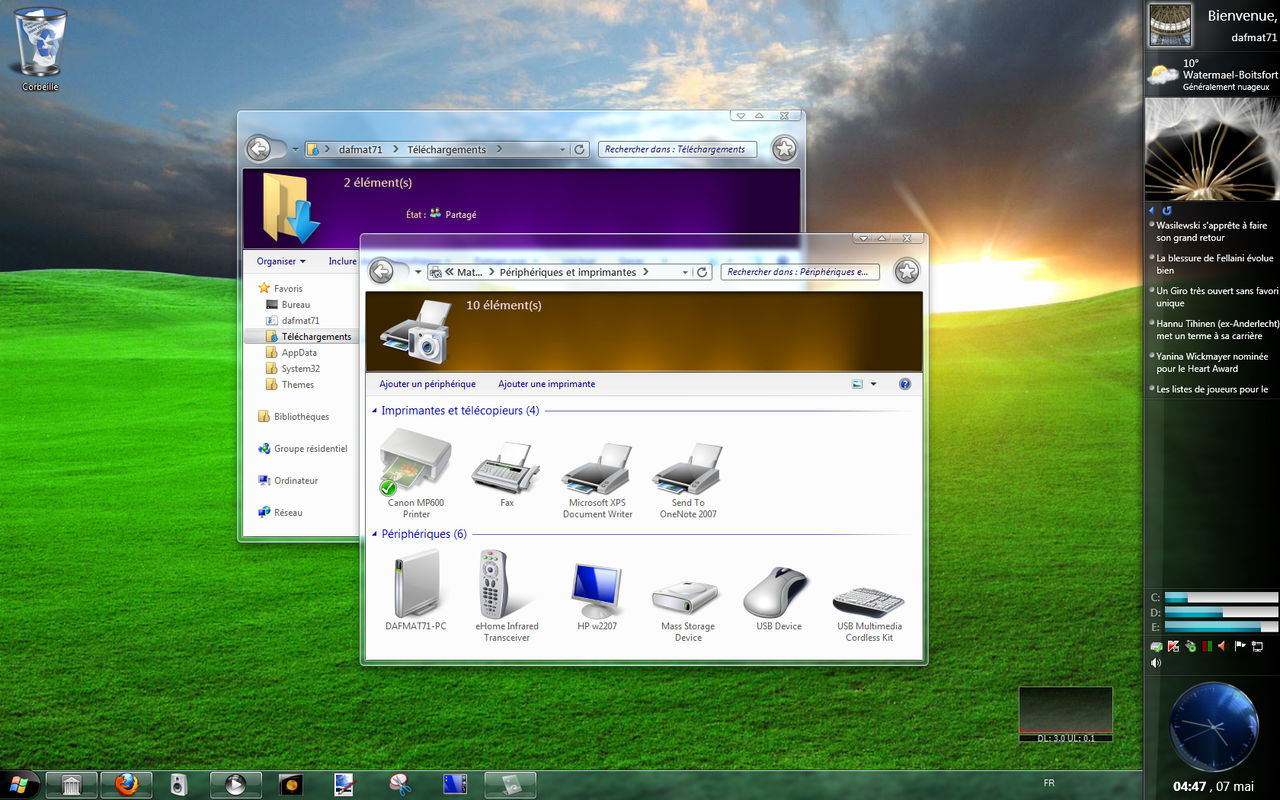Select the USB Device mouse icon
Image resolution: width=1280 pixels, height=800 pixels.
pyautogui.click(x=778, y=597)
